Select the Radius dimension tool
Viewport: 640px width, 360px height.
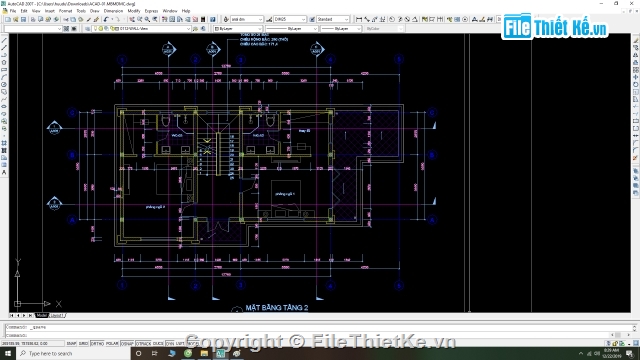pyautogui.click(x=392, y=19)
